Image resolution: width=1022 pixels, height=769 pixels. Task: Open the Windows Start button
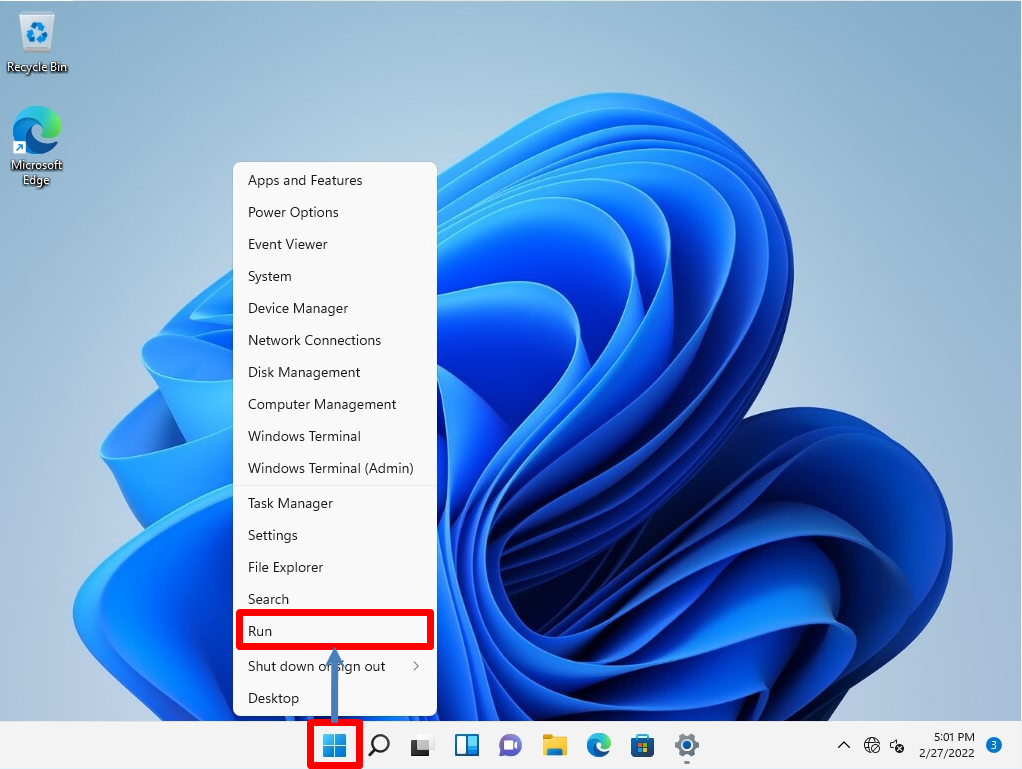pyautogui.click(x=334, y=745)
